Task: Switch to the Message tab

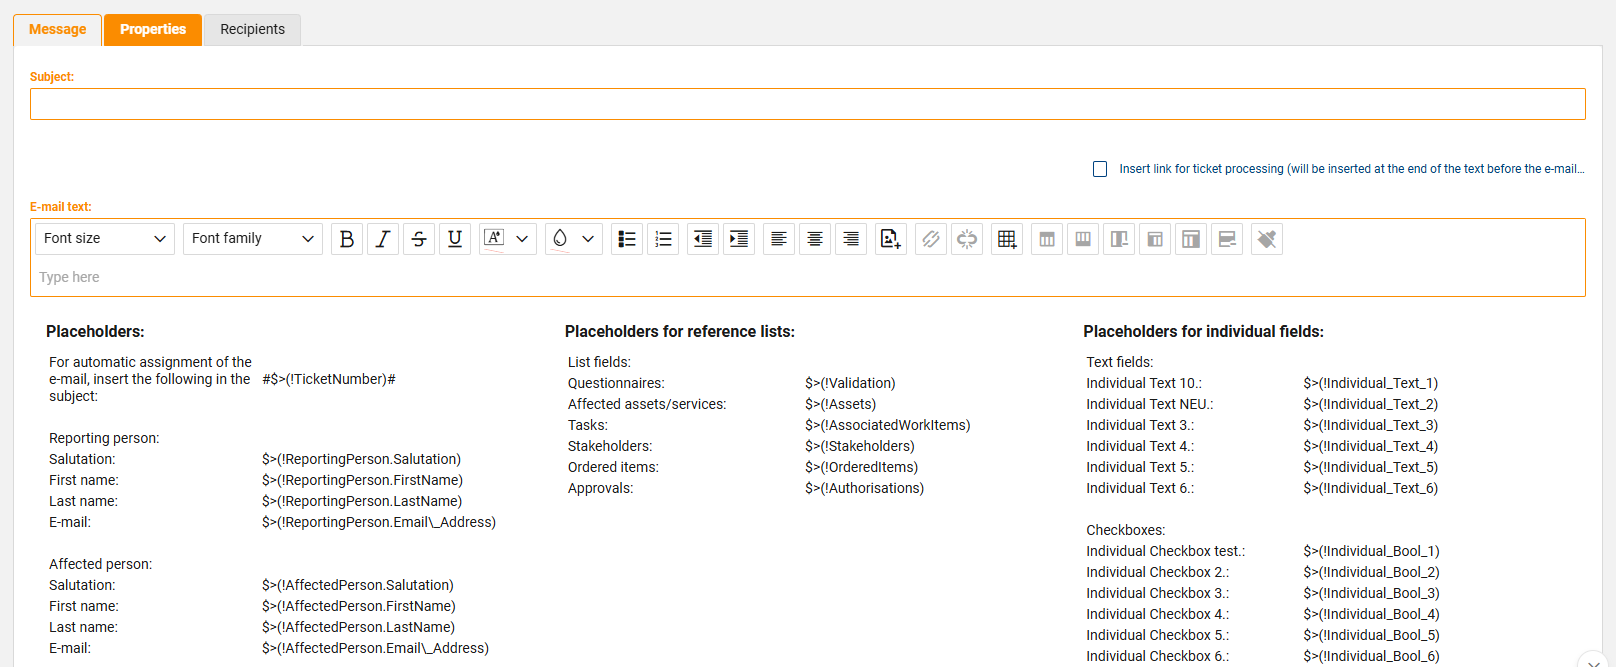Action: click(57, 29)
